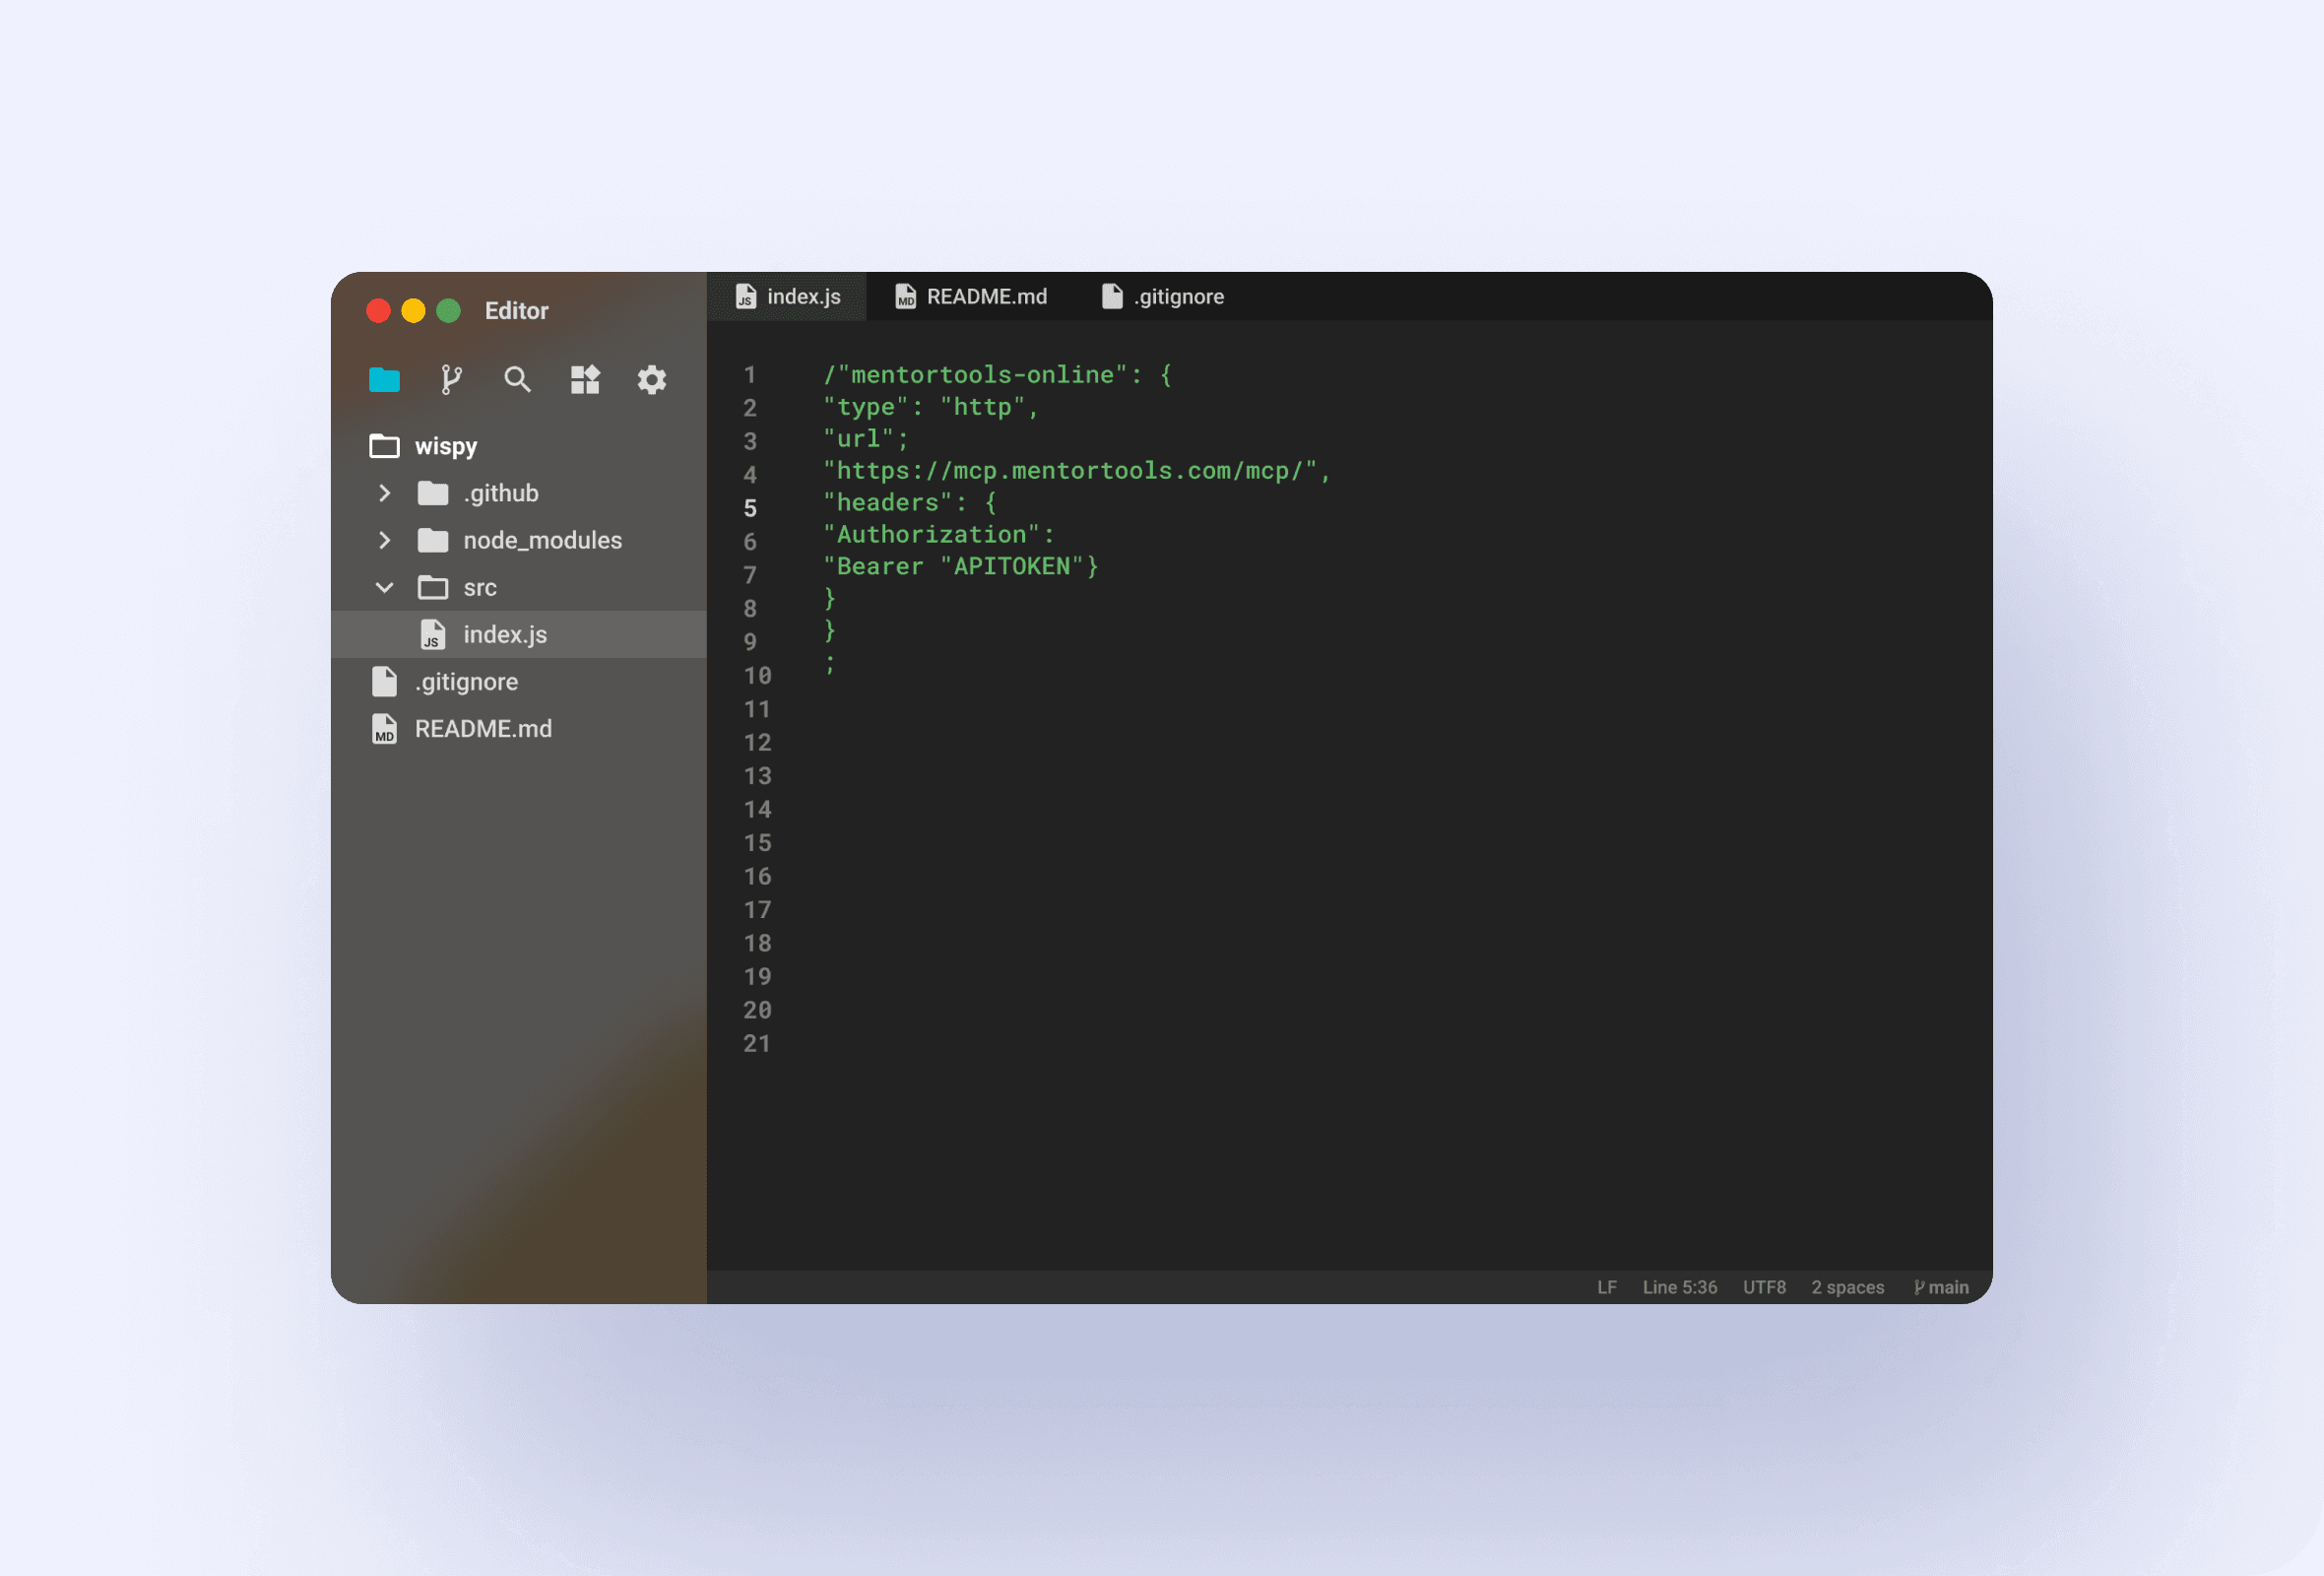Select index.js inside the src folder
Viewport: 2324px width, 1576px height.
[x=505, y=634]
